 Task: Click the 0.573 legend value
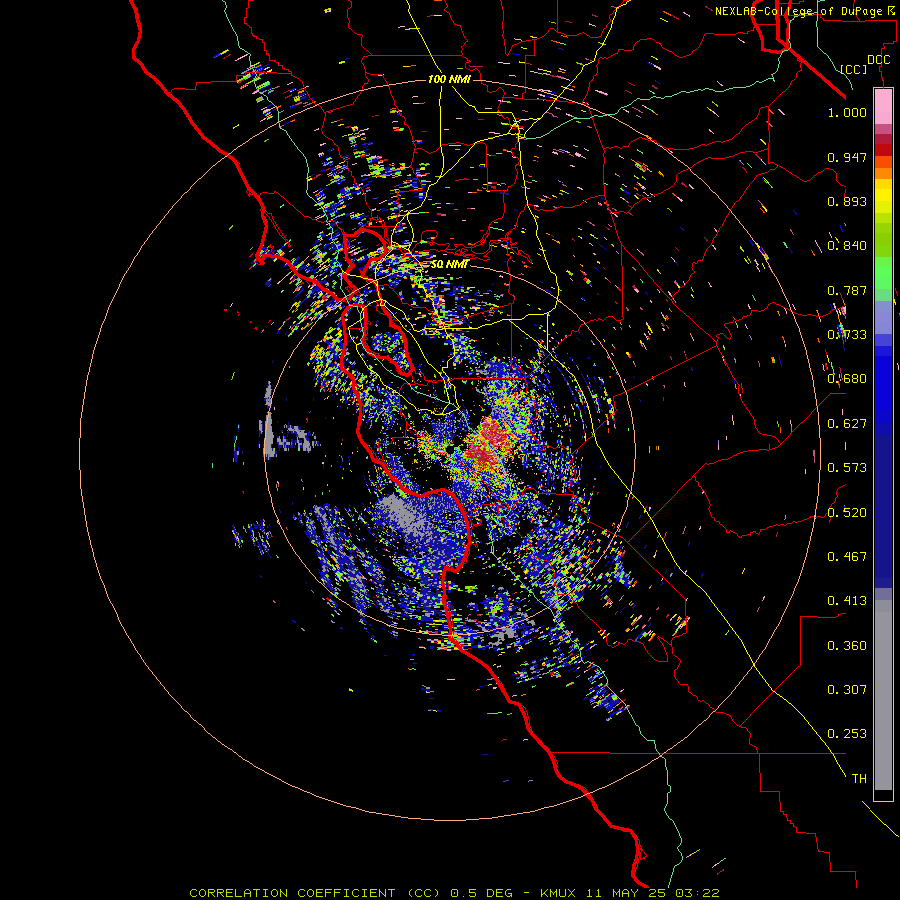(x=847, y=468)
